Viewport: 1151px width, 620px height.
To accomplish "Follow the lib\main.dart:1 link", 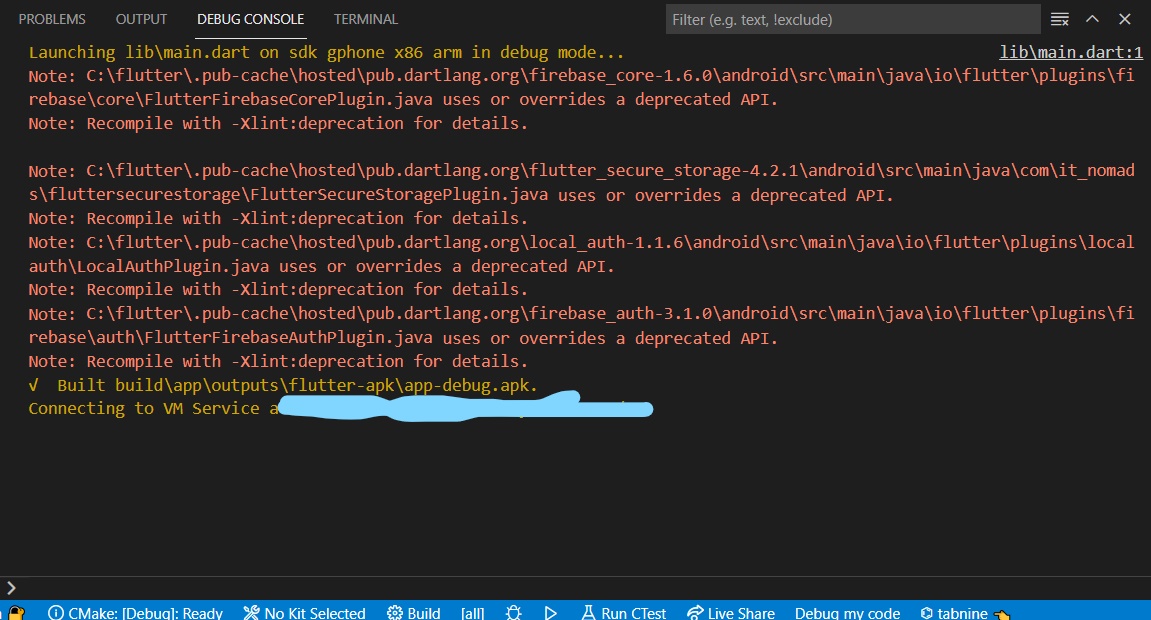I will pyautogui.click(x=1070, y=52).
